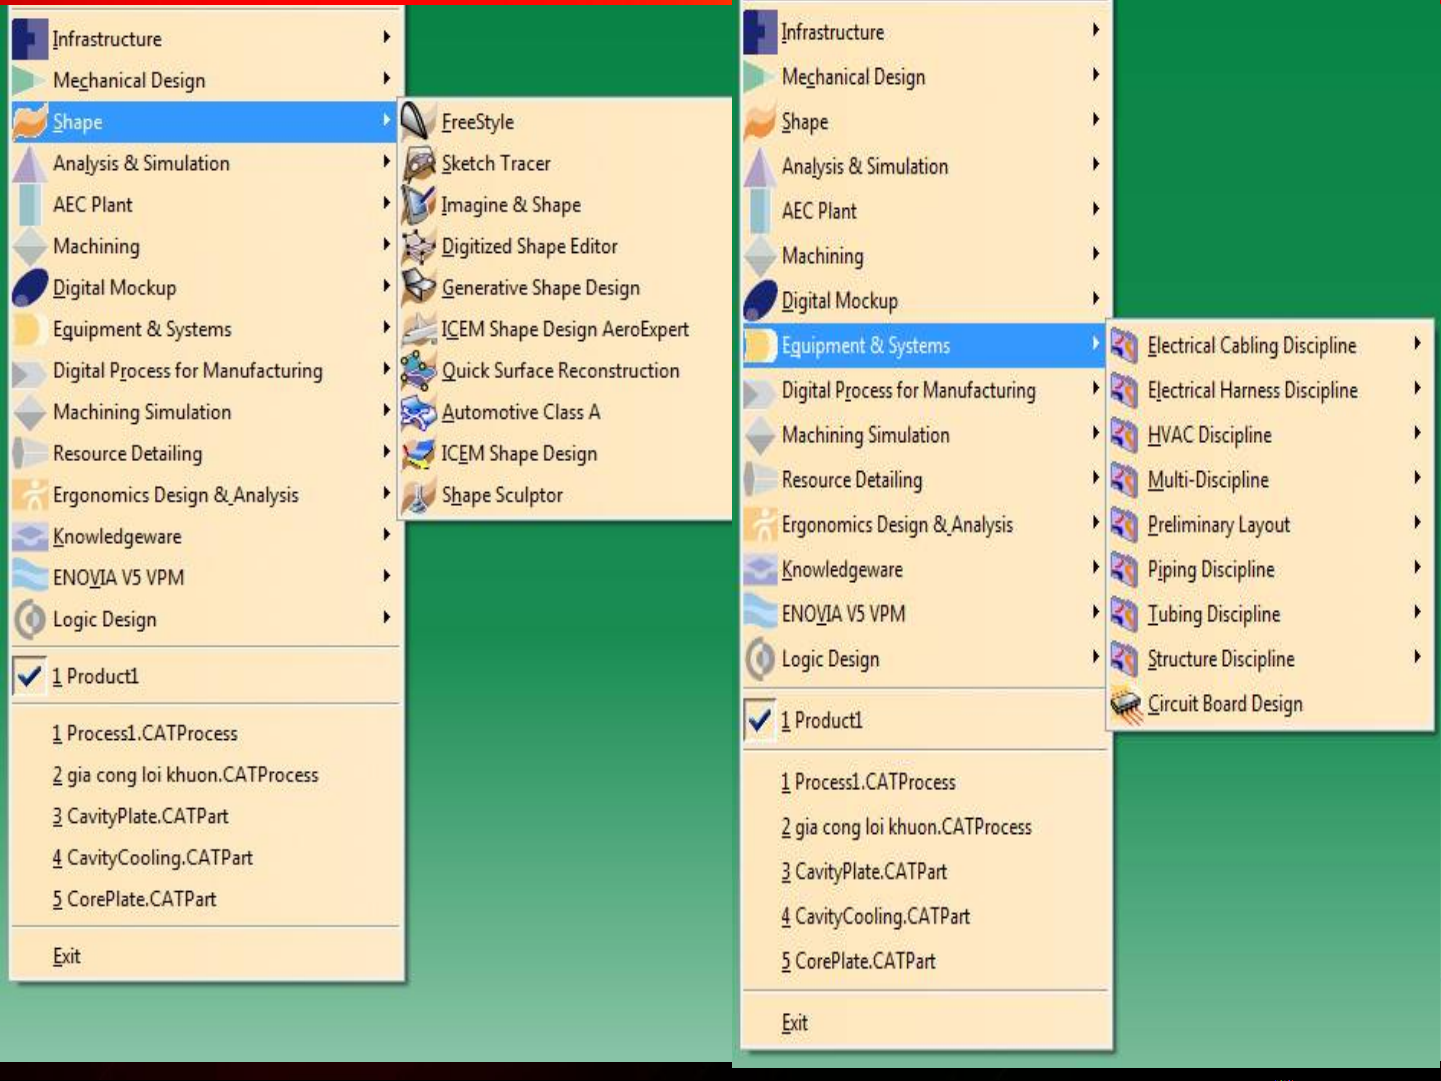Open 2 gia cong loi khuon.CATProcess in right menu
1441x1081 pixels.
(924, 827)
